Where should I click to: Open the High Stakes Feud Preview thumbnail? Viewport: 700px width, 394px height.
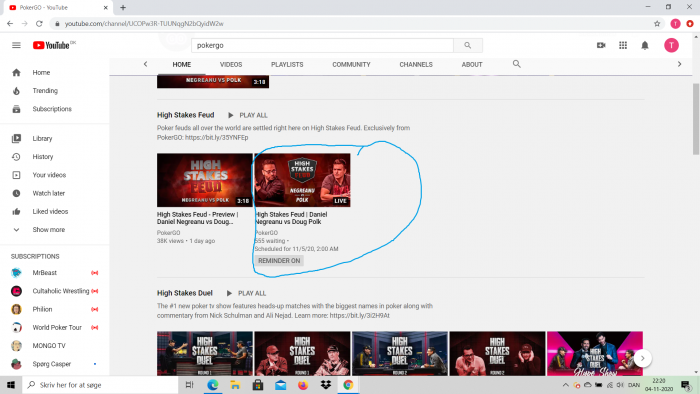[x=204, y=180]
